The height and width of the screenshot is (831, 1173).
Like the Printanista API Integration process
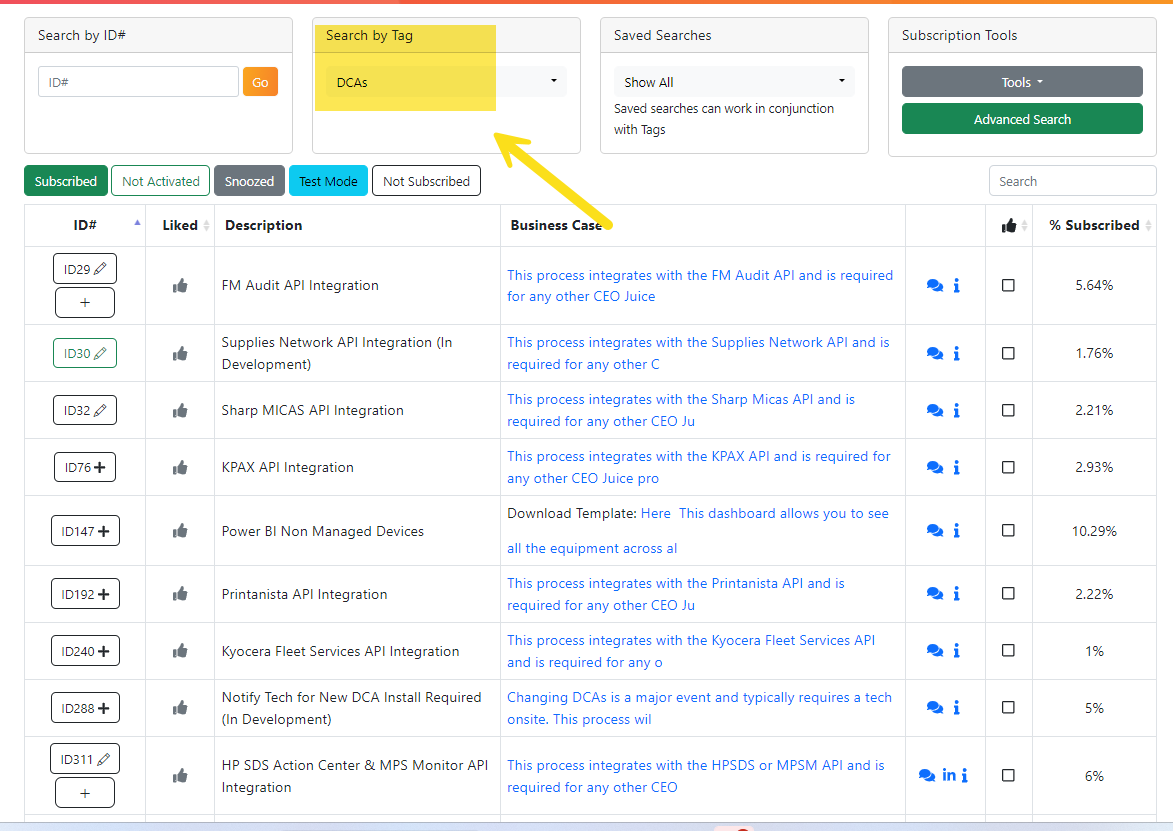[x=180, y=595]
